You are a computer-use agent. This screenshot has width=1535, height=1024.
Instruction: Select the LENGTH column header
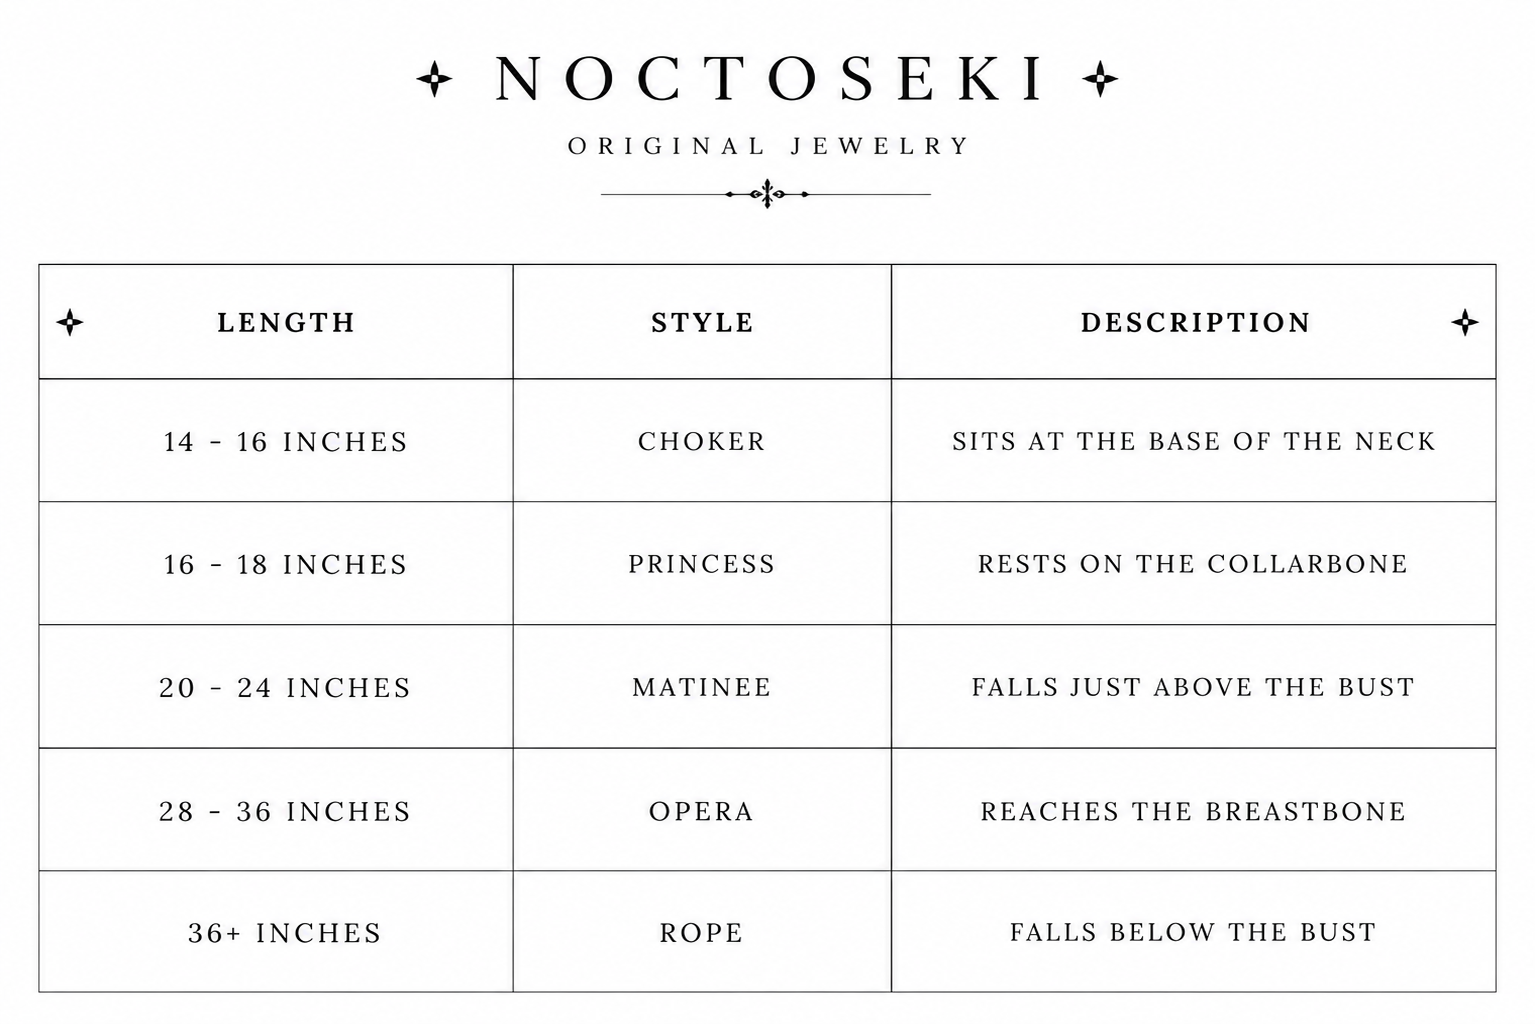pos(276,322)
